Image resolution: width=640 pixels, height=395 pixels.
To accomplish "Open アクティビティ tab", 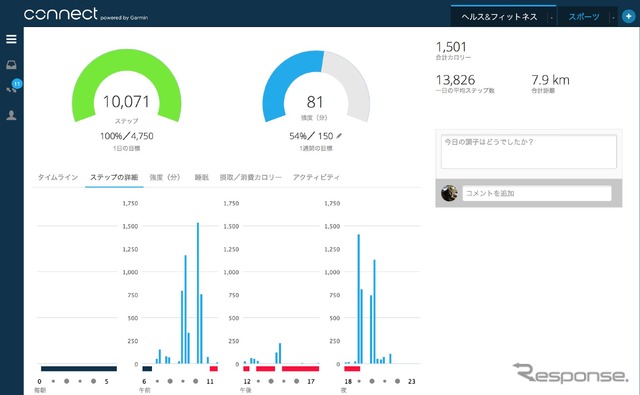I will coord(316,177).
